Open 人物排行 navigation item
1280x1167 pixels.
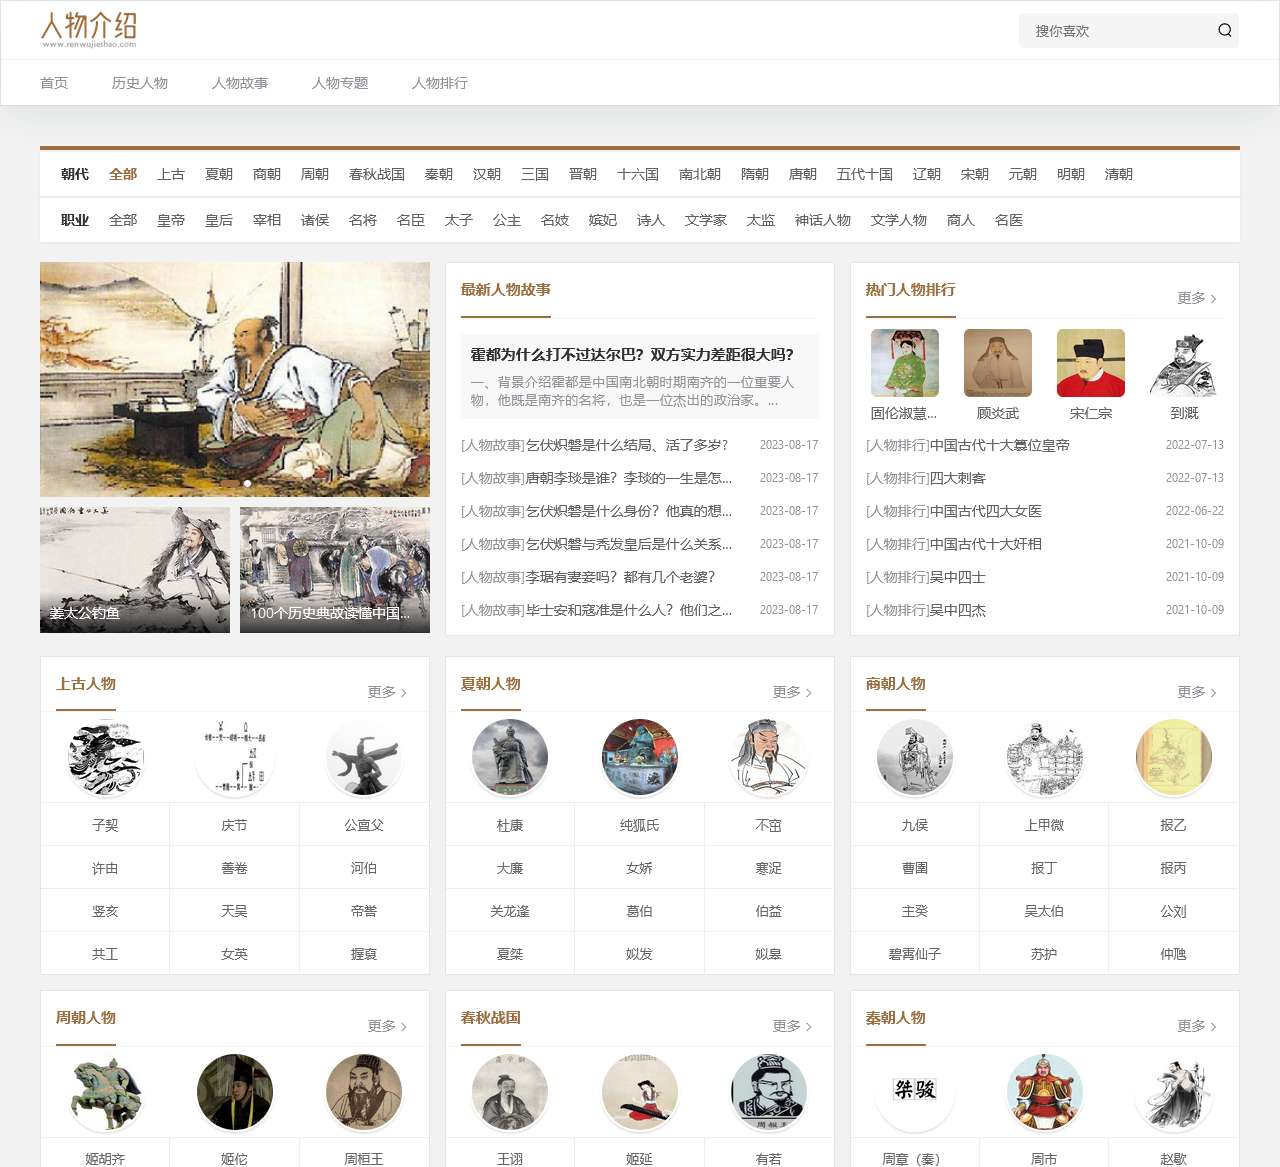click(440, 83)
